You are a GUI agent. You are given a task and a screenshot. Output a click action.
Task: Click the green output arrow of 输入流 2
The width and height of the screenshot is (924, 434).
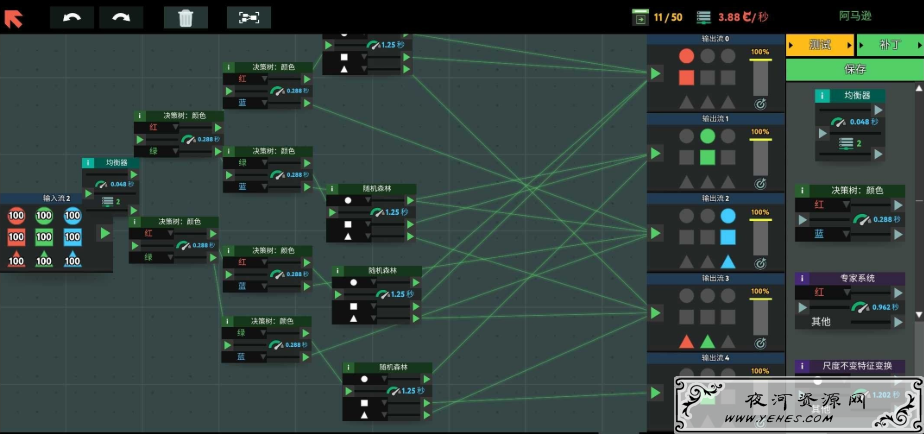105,233
